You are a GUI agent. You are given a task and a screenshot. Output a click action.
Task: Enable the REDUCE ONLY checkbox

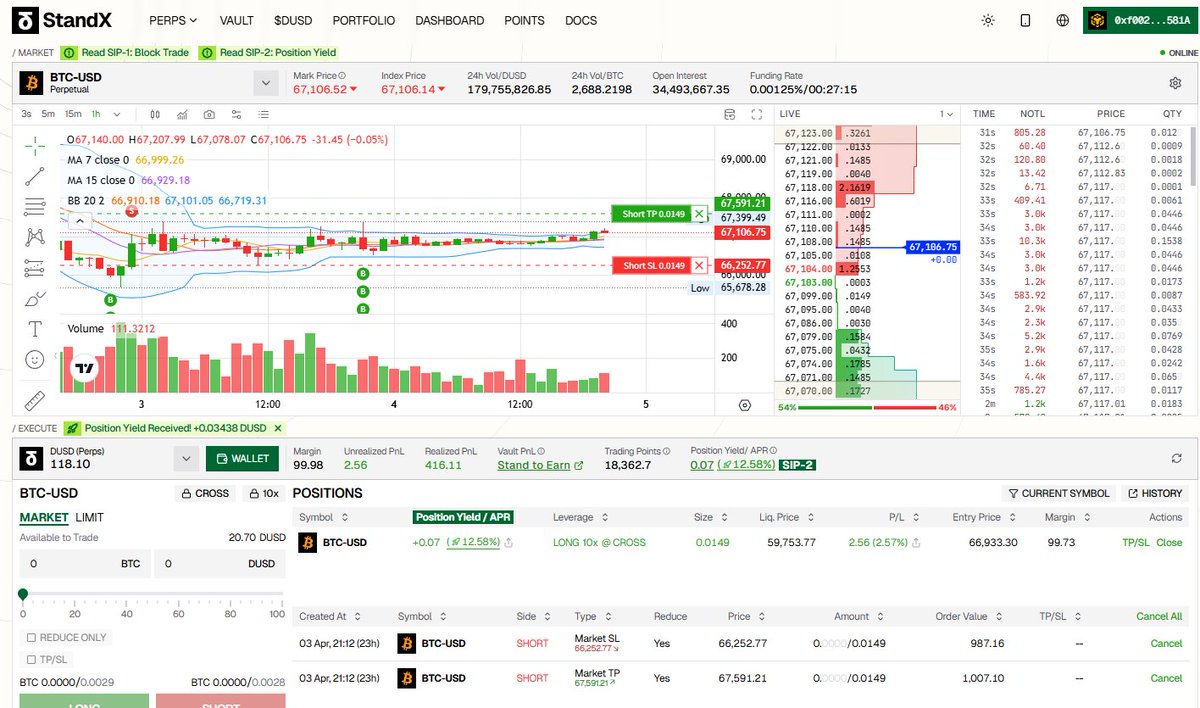coord(32,637)
